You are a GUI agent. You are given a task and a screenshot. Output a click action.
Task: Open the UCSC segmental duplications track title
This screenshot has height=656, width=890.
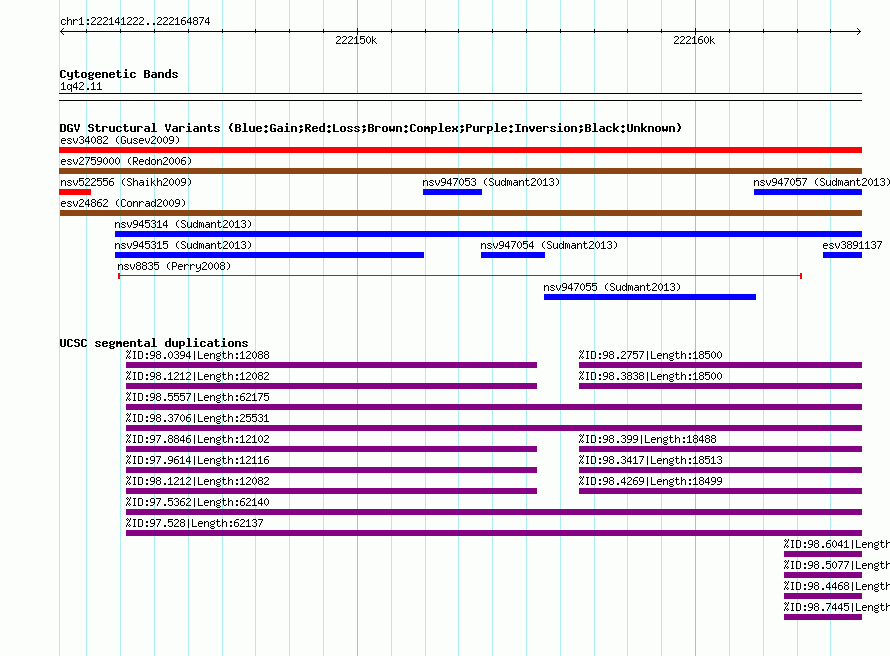click(x=154, y=343)
